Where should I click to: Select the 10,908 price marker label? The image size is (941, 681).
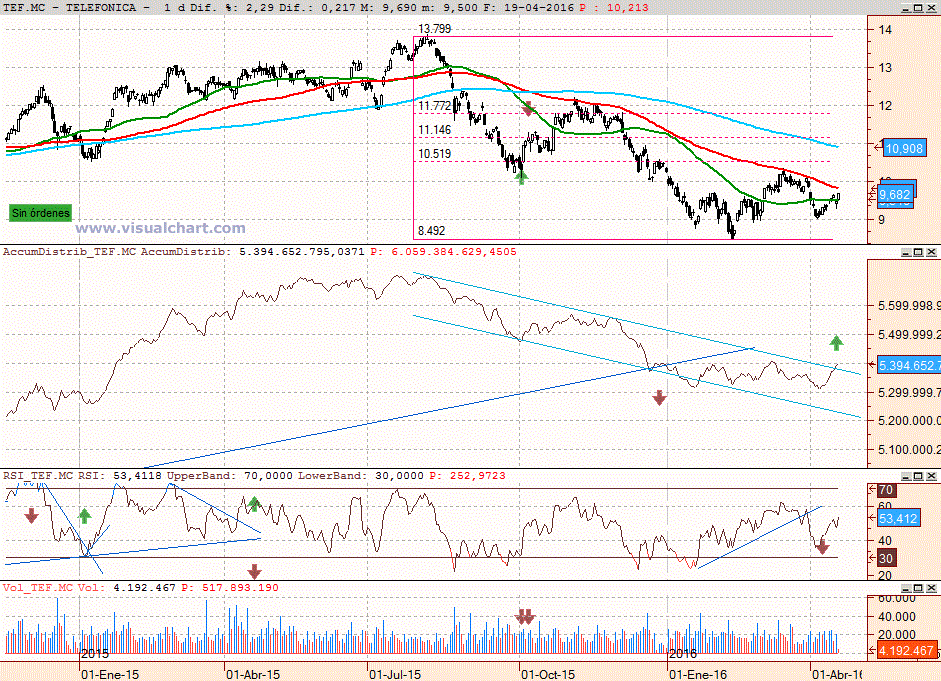pos(904,148)
